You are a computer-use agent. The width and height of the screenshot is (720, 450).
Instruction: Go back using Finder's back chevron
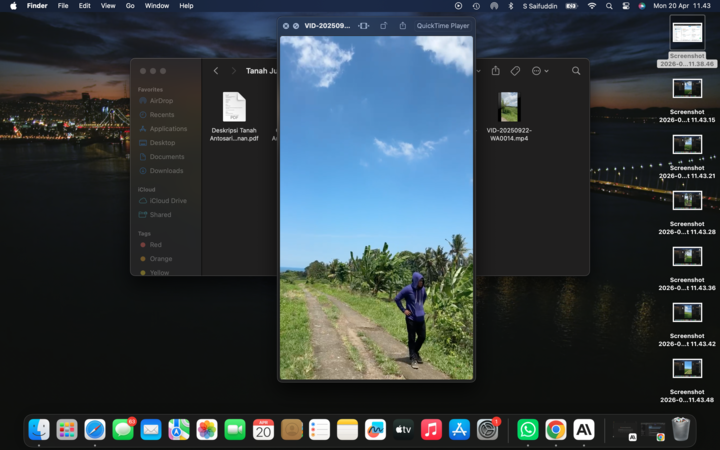click(x=216, y=71)
